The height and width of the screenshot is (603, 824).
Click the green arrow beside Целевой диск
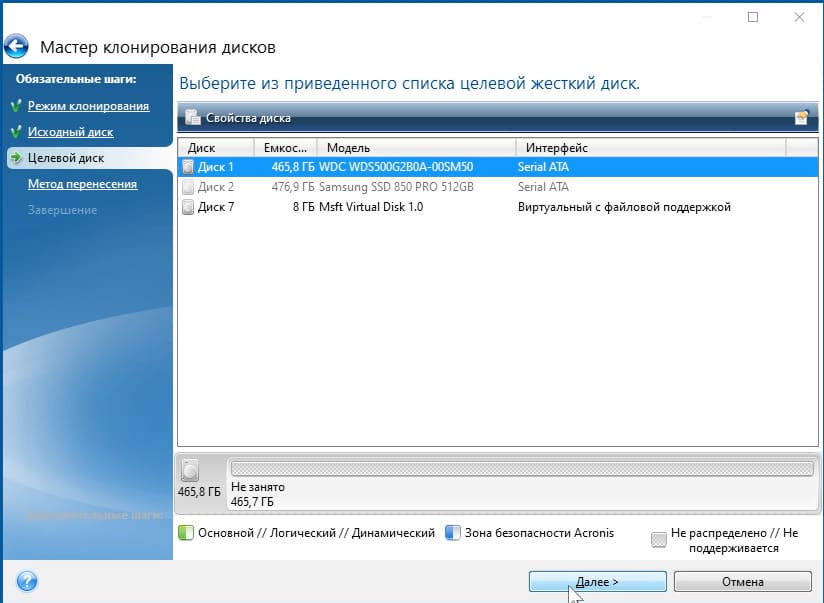(x=16, y=158)
